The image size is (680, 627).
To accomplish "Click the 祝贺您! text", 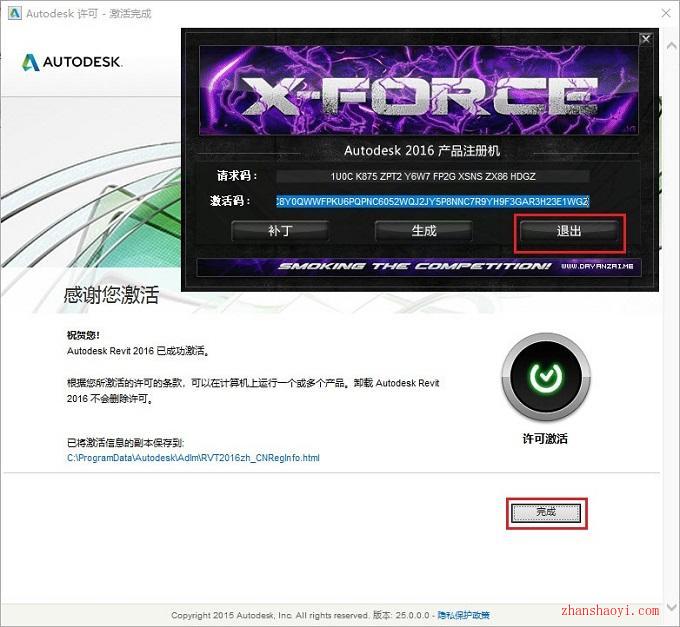I will click(x=83, y=335).
